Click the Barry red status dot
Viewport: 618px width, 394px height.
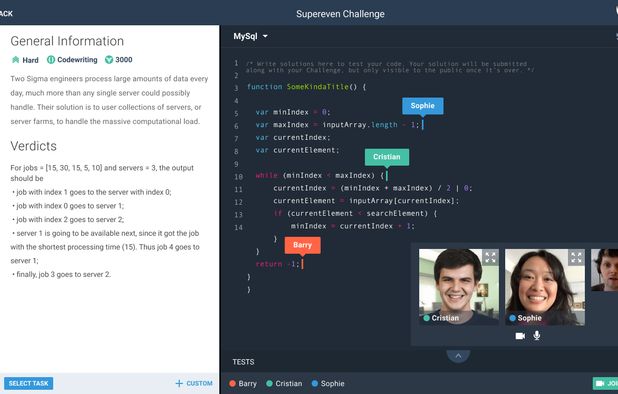(232, 383)
